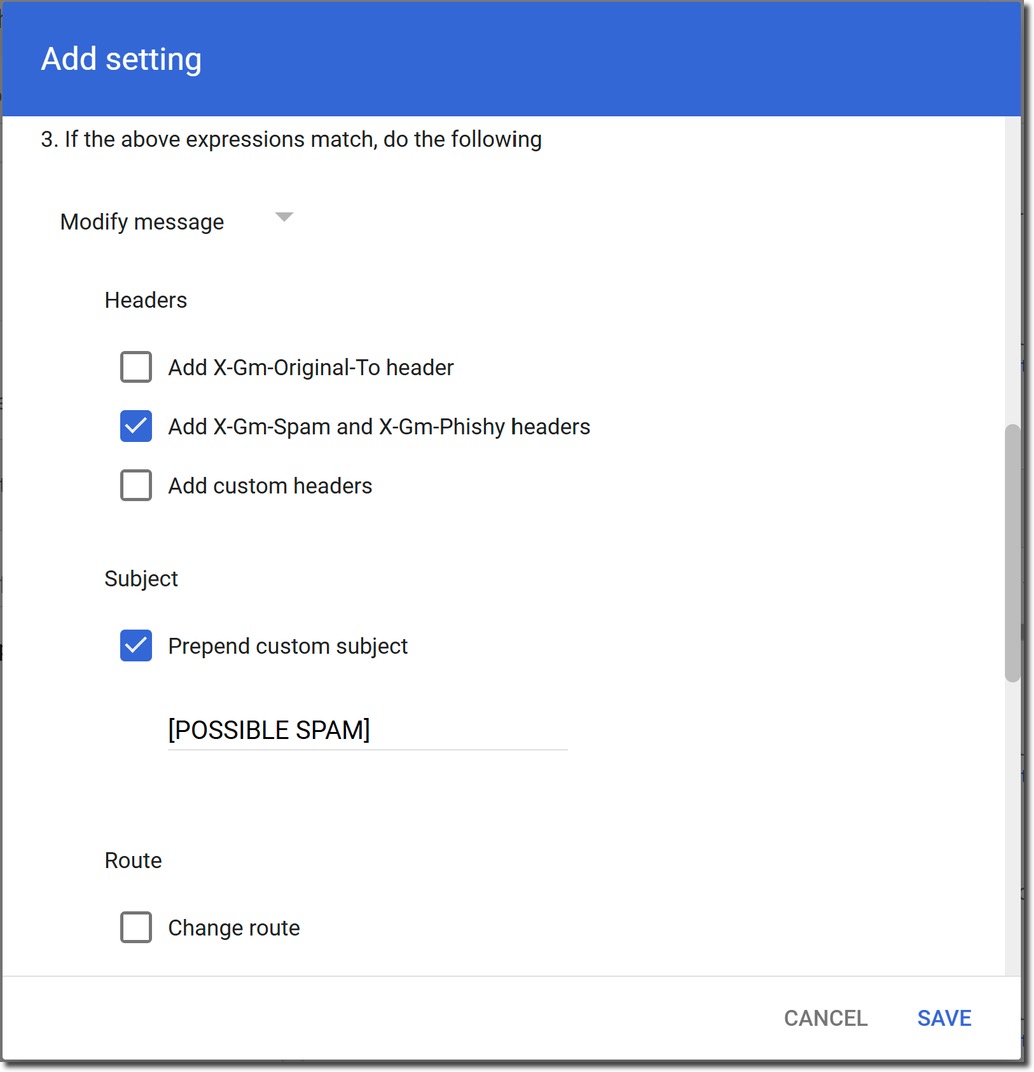Click the [POSSIBLE SPAM] subject text field
Image resolution: width=1034 pixels, height=1072 pixels.
pyautogui.click(x=366, y=731)
